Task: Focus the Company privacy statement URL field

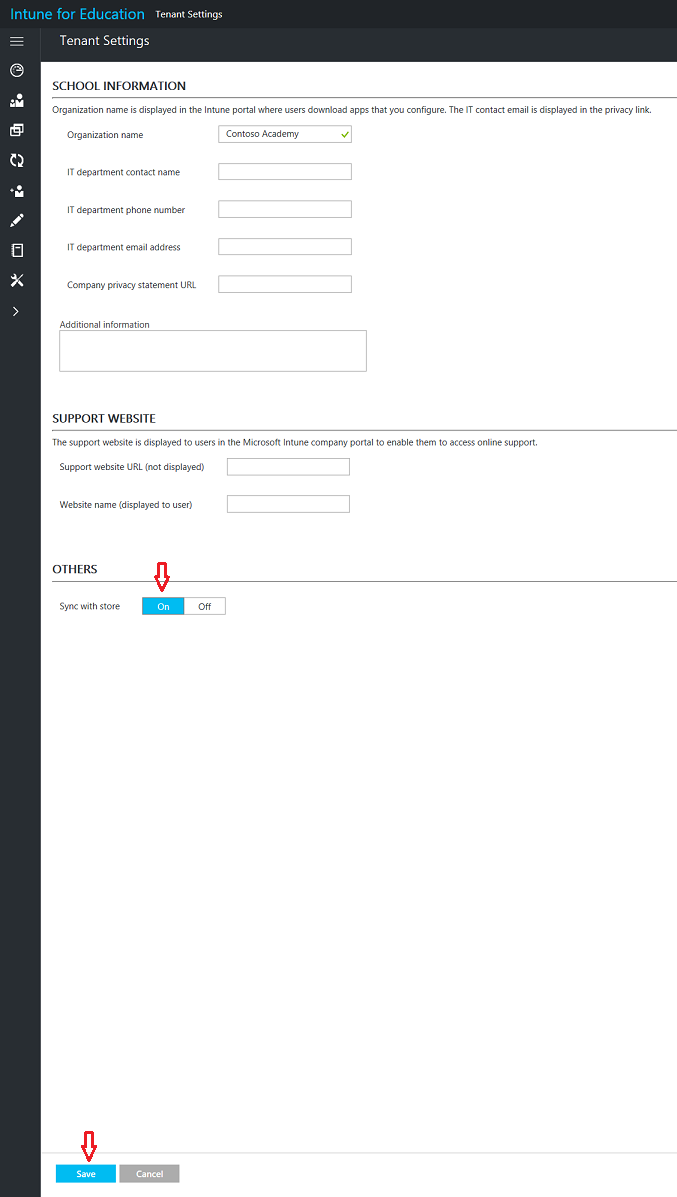Action: (x=285, y=284)
